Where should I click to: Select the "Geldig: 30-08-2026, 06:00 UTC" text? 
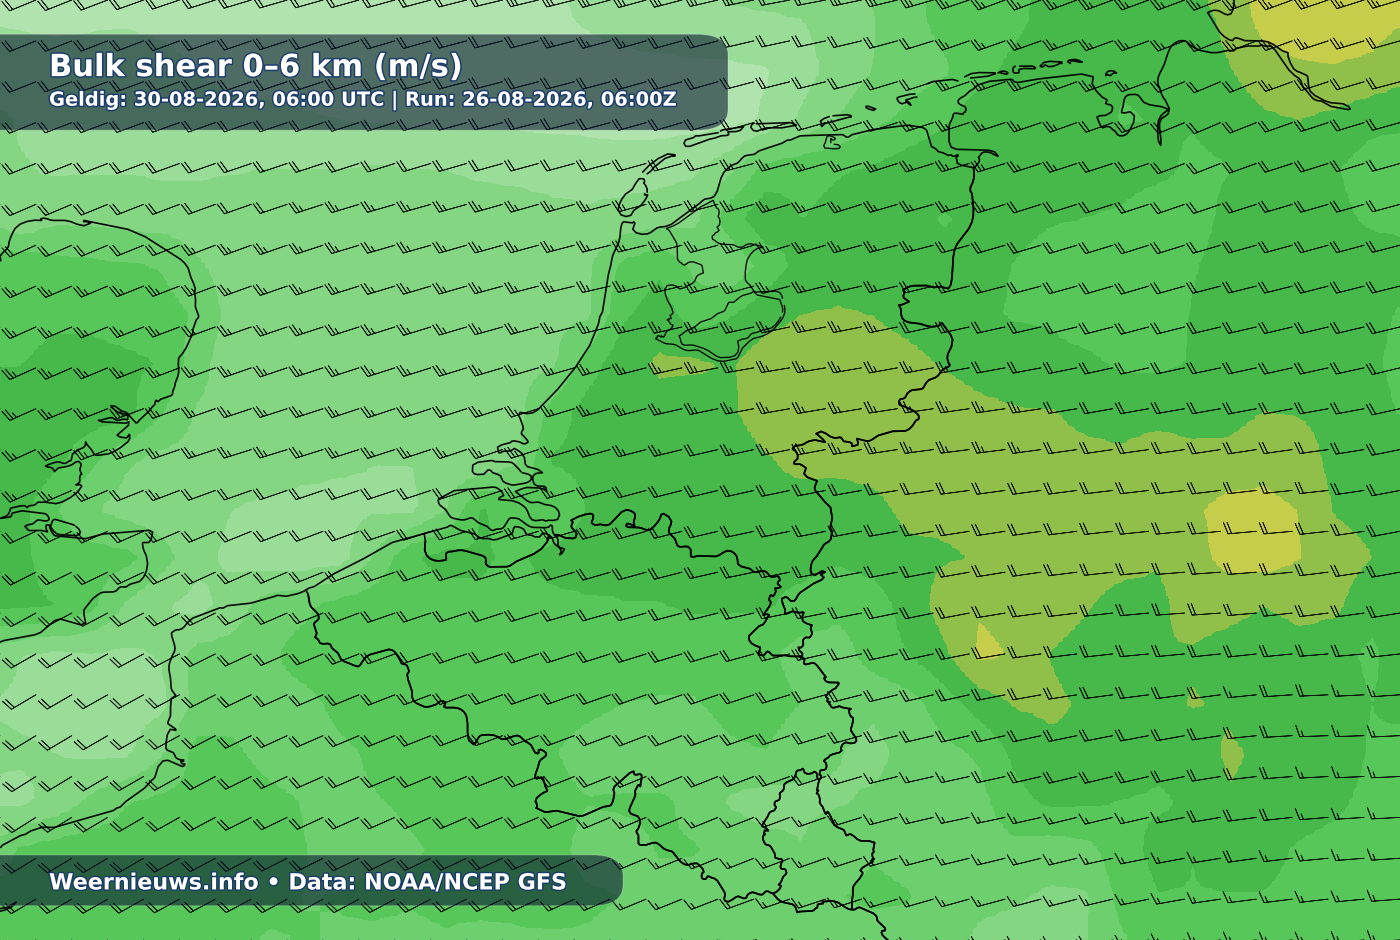(216, 99)
